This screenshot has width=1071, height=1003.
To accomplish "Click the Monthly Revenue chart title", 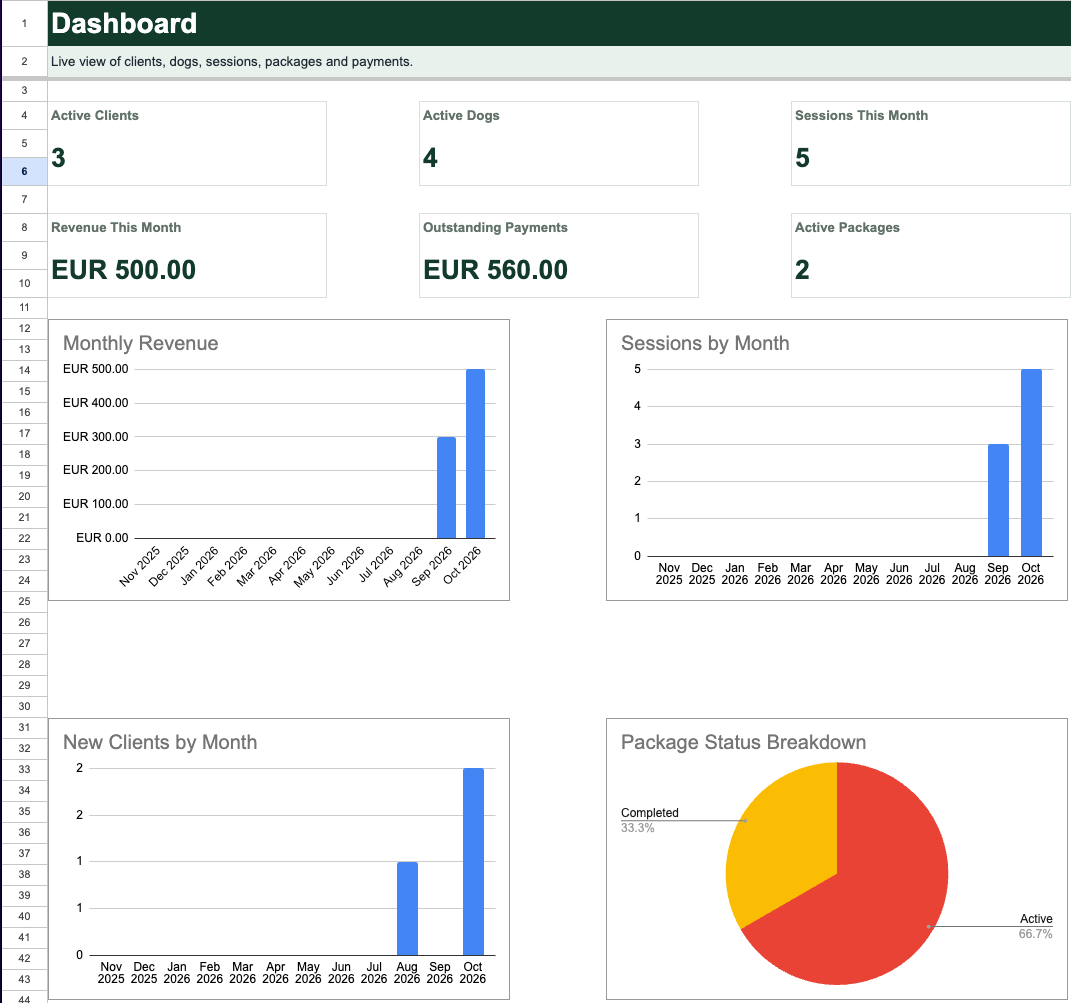I will pyautogui.click(x=141, y=343).
